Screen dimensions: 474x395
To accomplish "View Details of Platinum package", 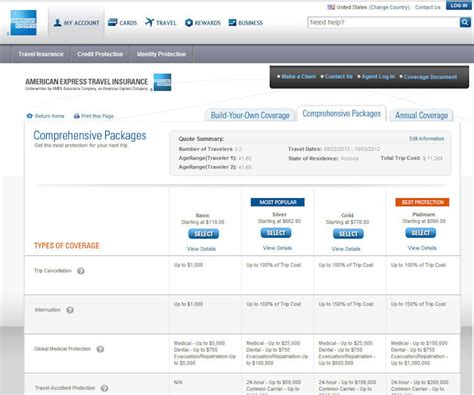I will pyautogui.click(x=422, y=248).
